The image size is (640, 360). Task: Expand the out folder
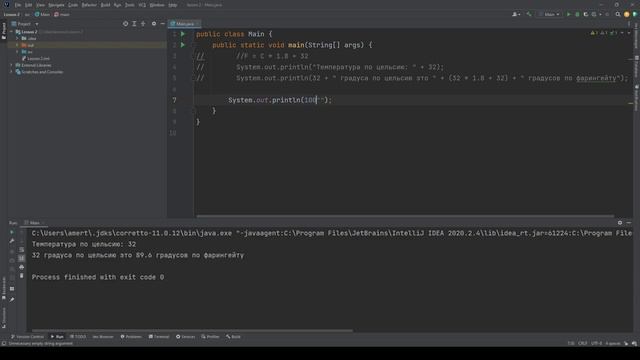coord(18,45)
